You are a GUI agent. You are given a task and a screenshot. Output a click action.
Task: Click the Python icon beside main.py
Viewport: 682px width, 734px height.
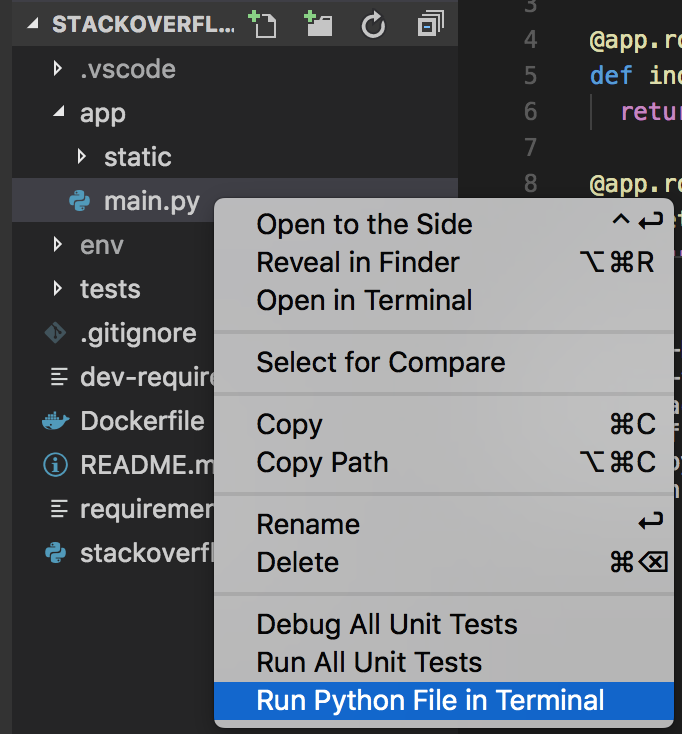(x=80, y=202)
